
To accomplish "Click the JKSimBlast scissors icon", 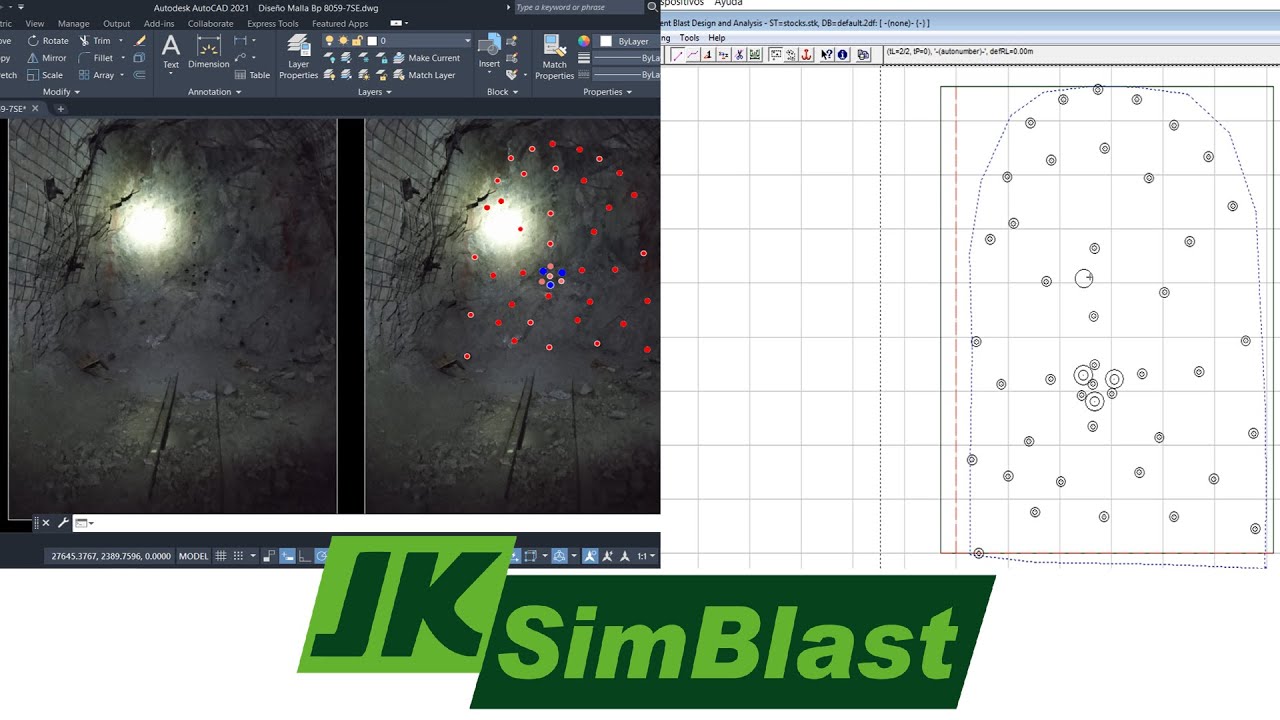I will point(740,54).
